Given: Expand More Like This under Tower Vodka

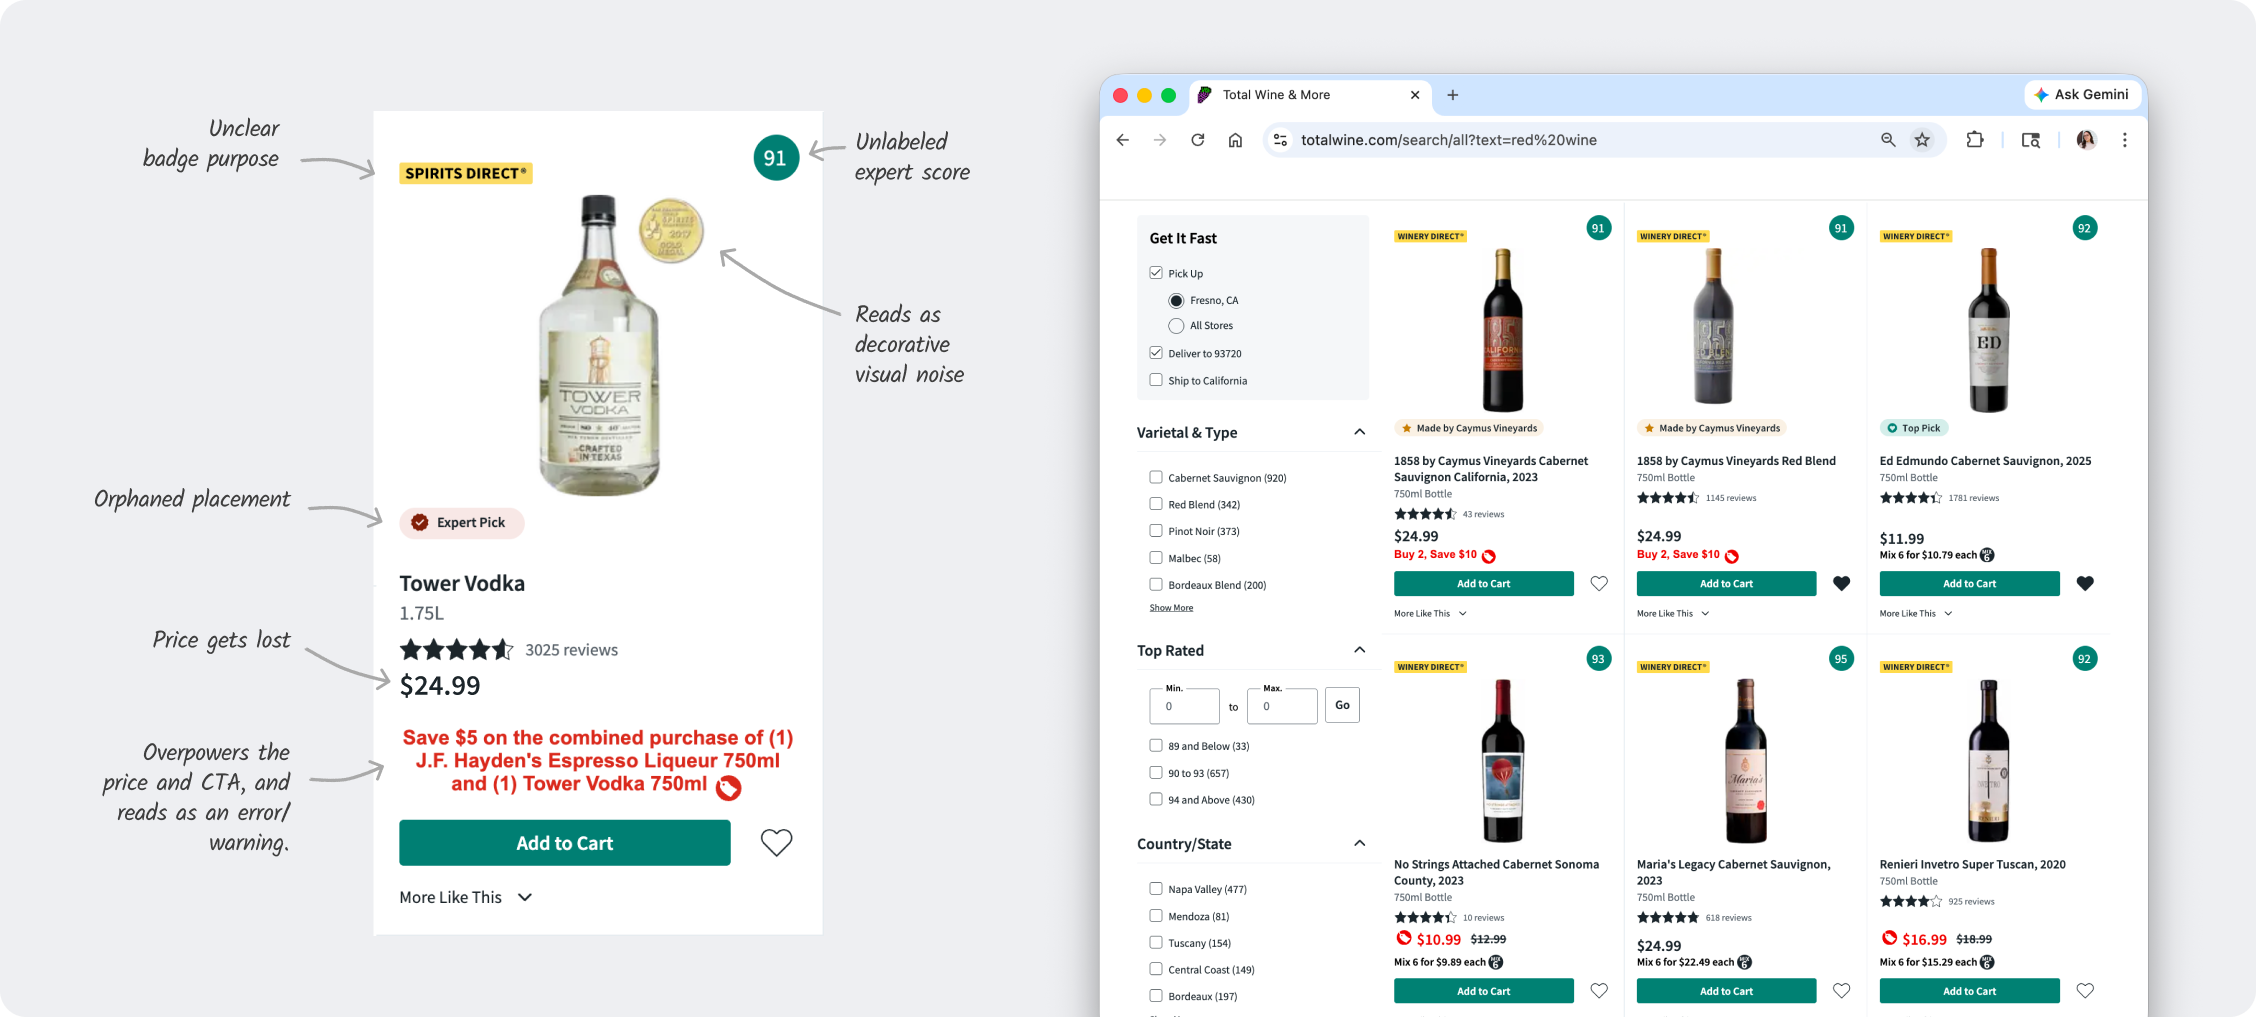Looking at the screenshot, I should coord(466,898).
